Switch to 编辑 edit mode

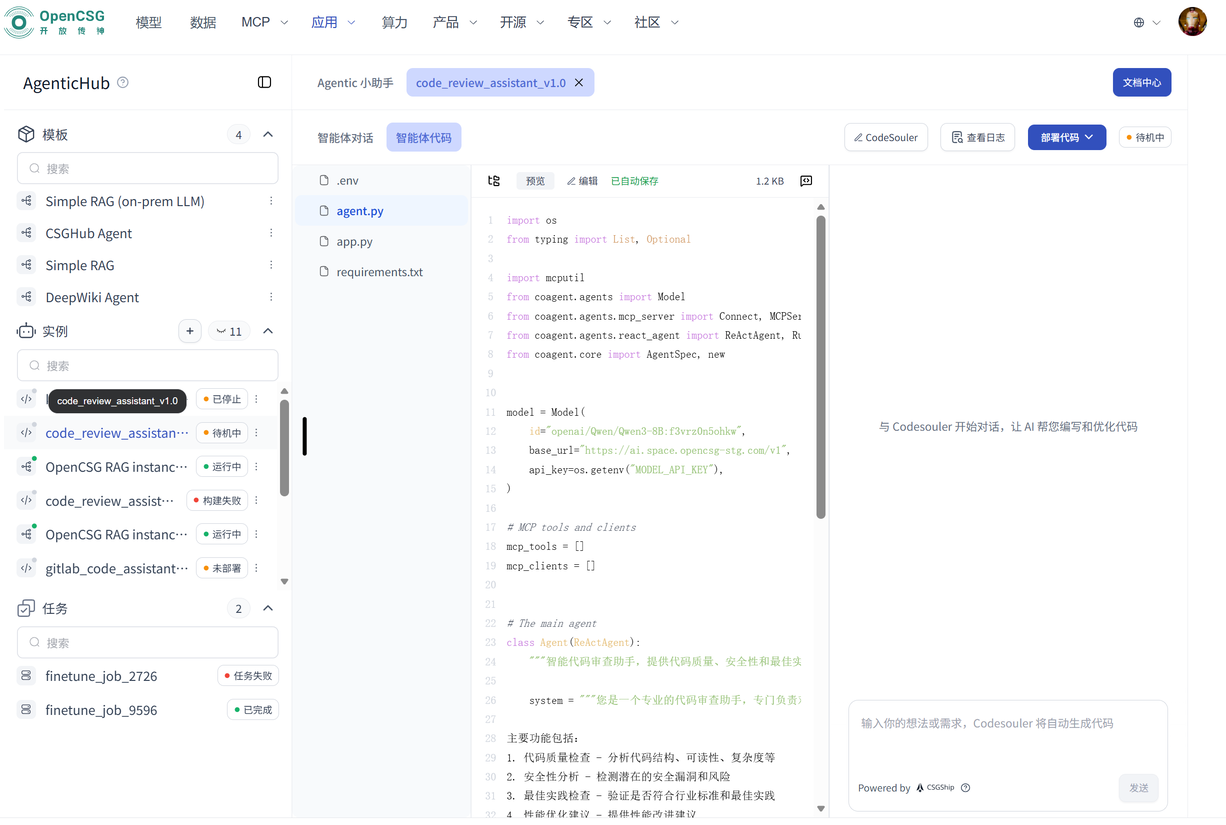click(582, 181)
